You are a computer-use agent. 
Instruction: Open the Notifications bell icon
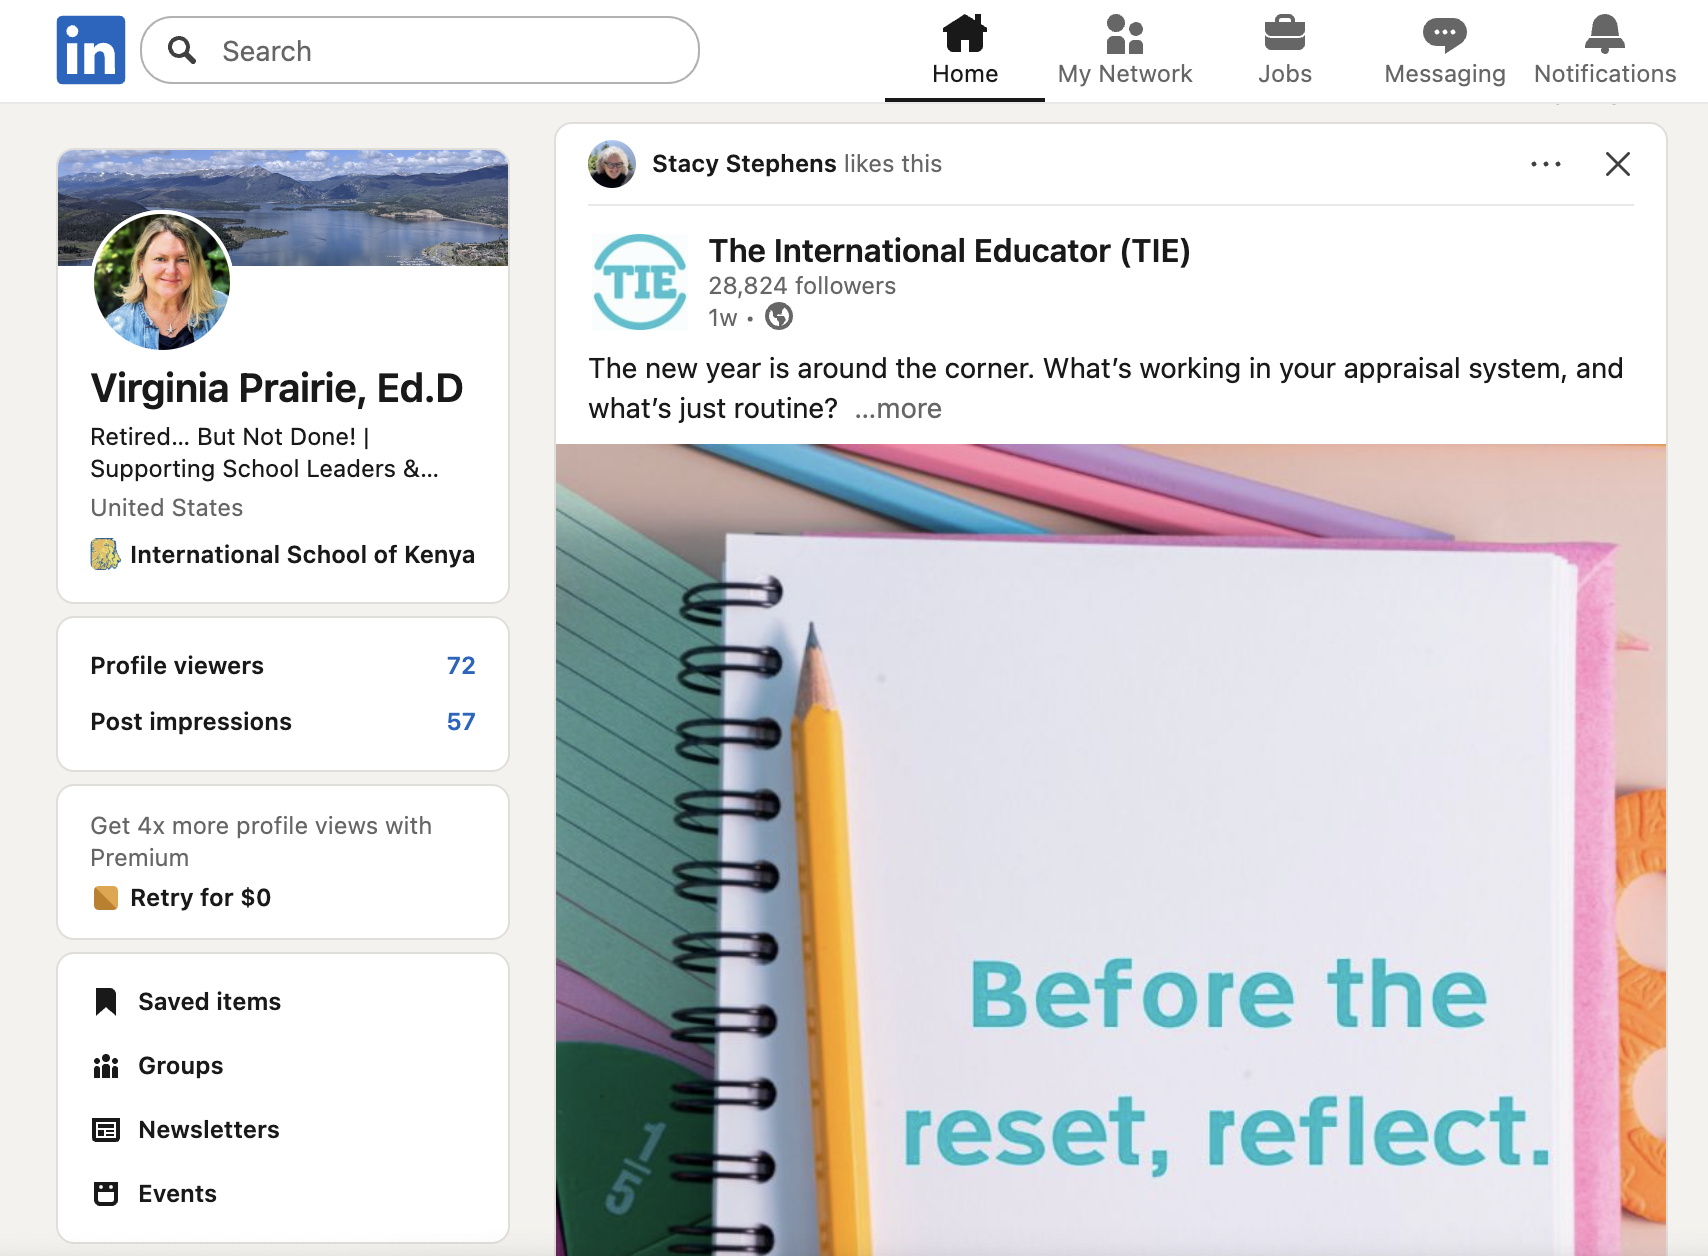(1604, 35)
